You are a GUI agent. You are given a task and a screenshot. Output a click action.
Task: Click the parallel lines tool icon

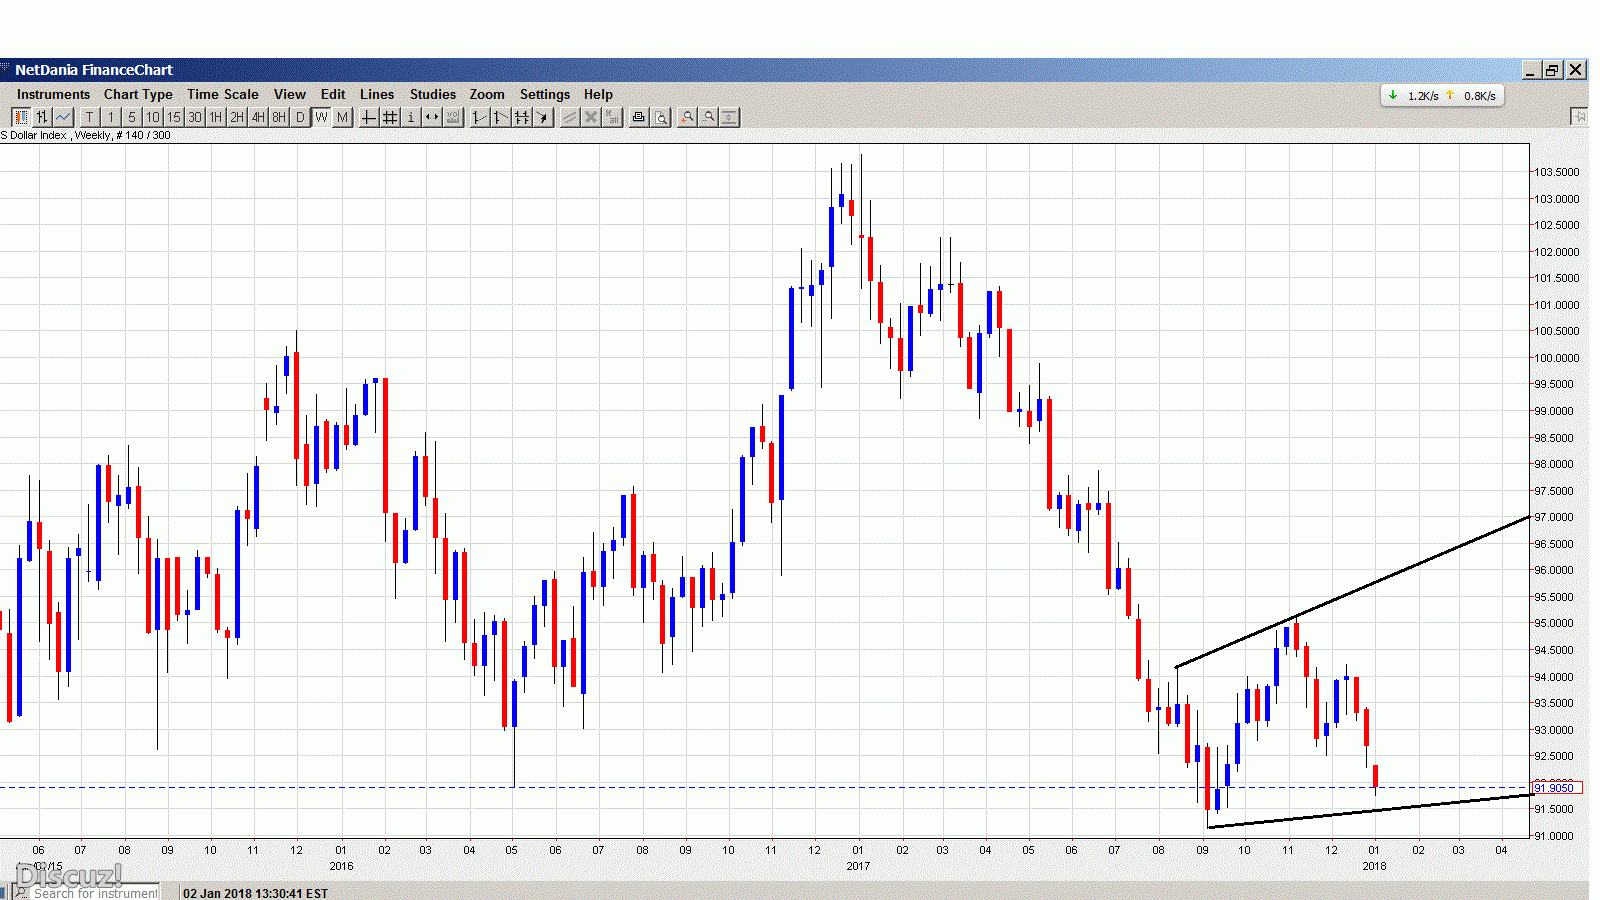point(570,117)
